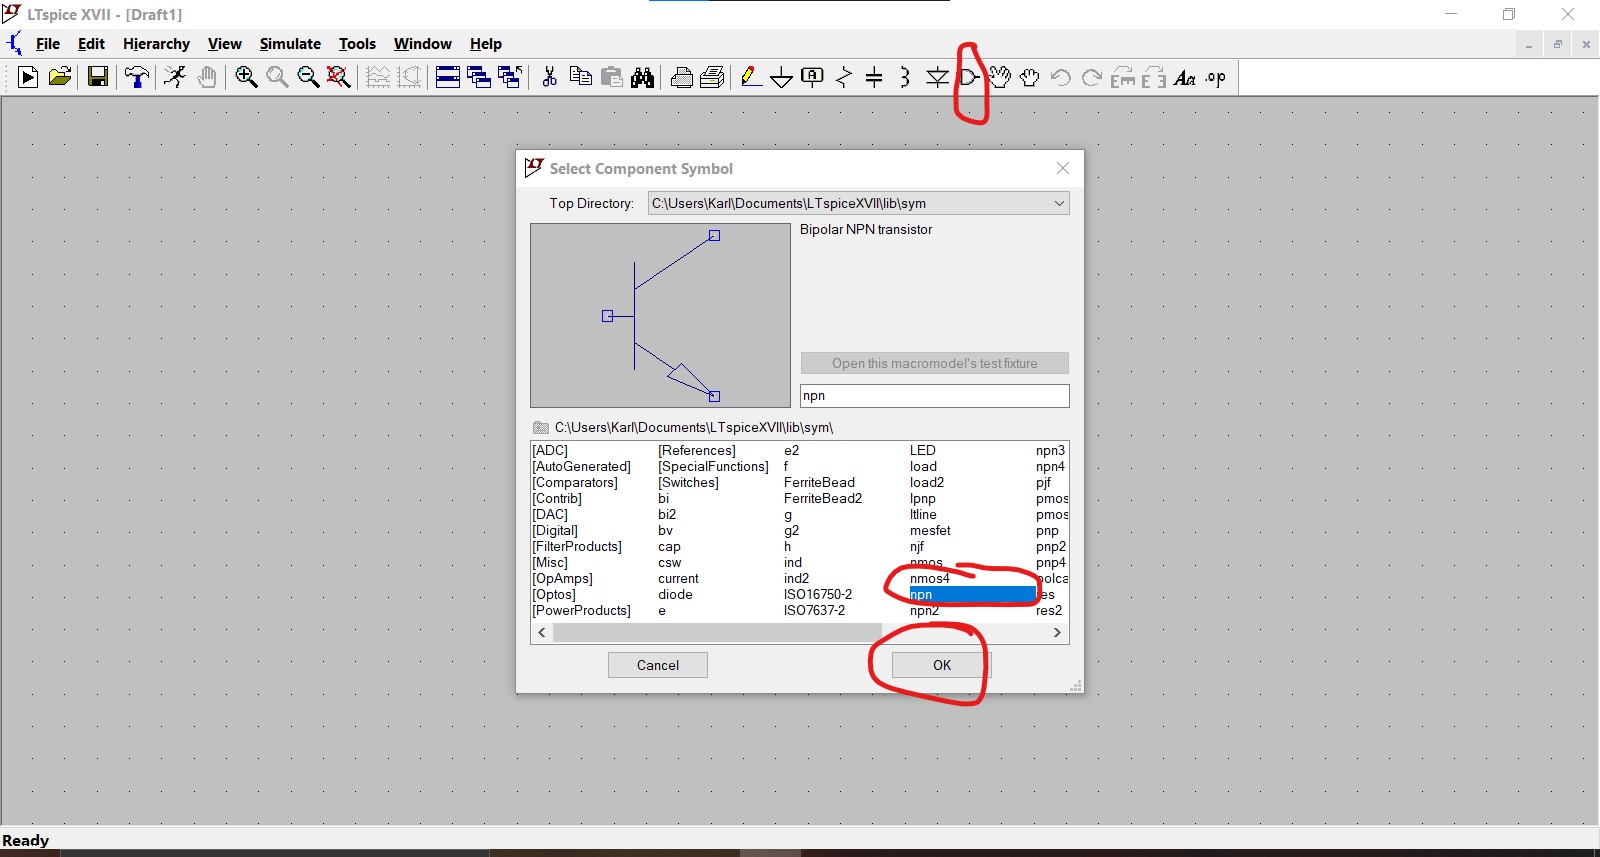1600x857 pixels.
Task: Click the Text 'Aa' toolbar icon
Action: click(1185, 77)
